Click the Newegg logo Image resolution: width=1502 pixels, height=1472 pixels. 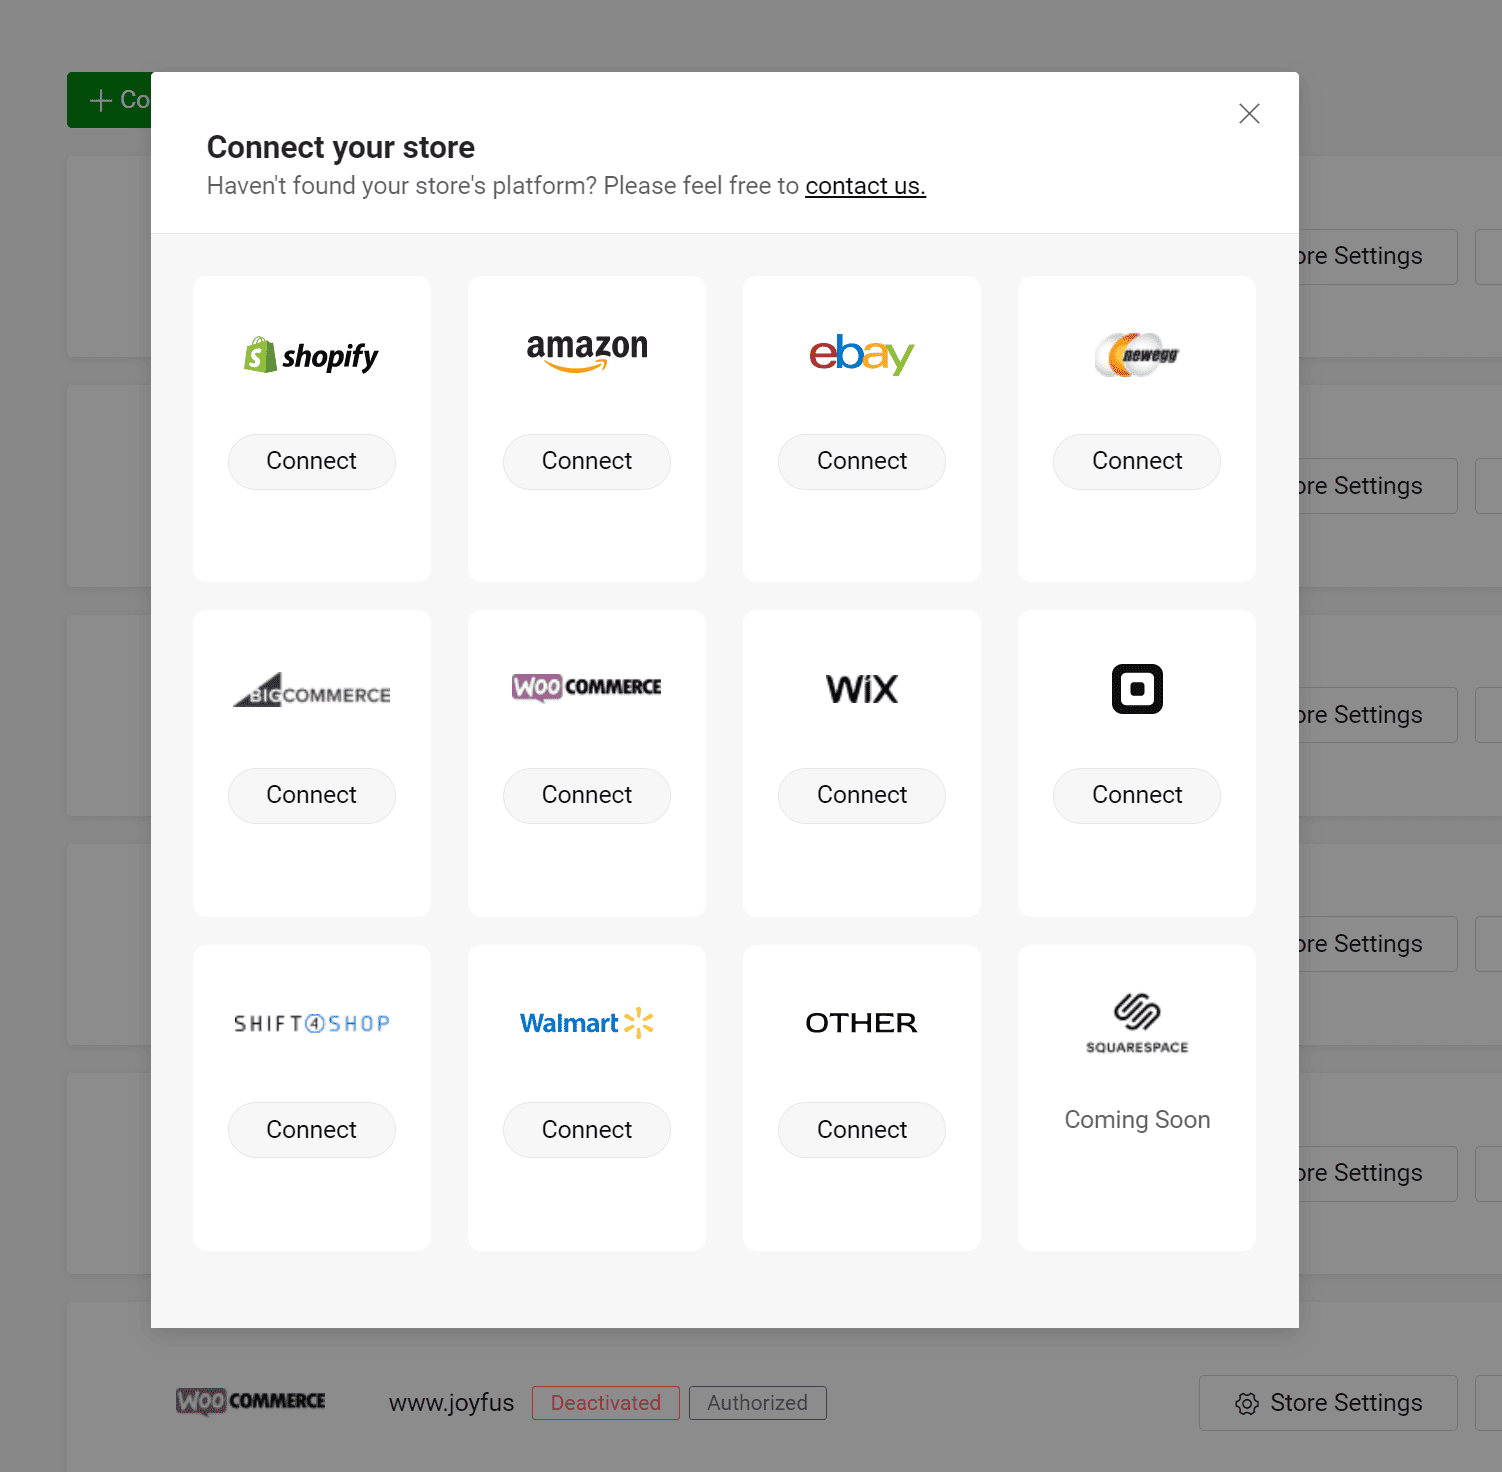(x=1137, y=355)
